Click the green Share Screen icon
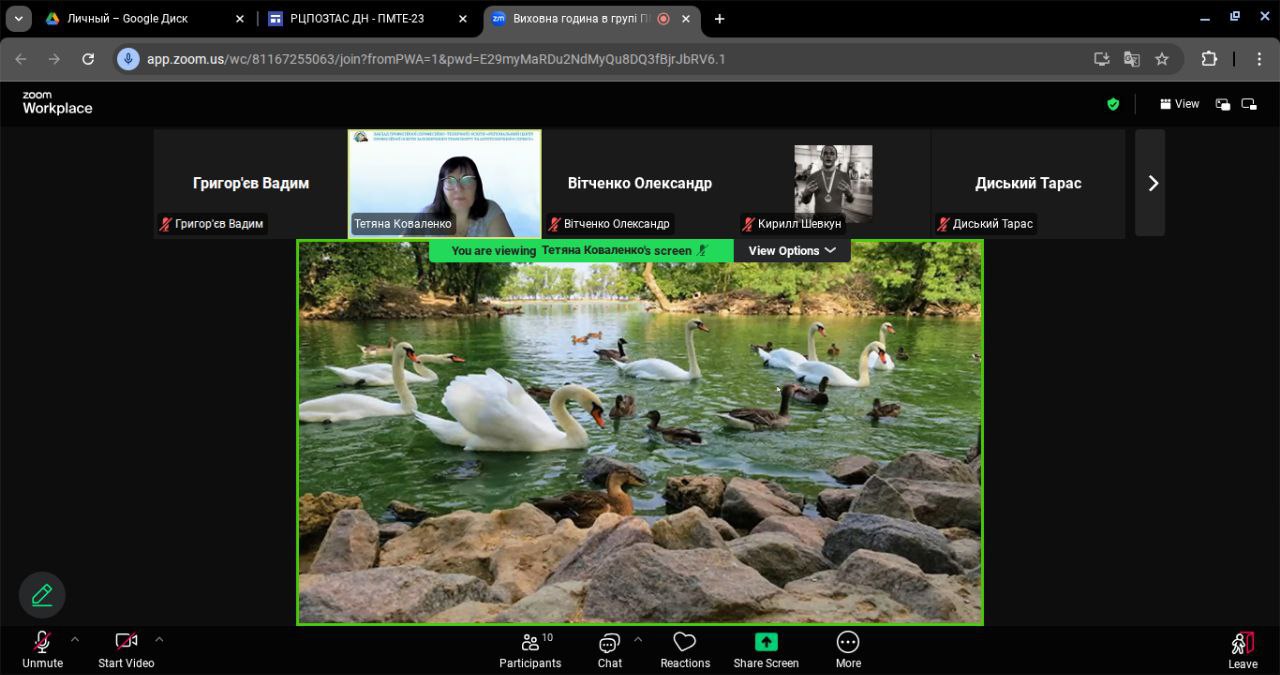This screenshot has height=675, width=1280. (x=766, y=642)
